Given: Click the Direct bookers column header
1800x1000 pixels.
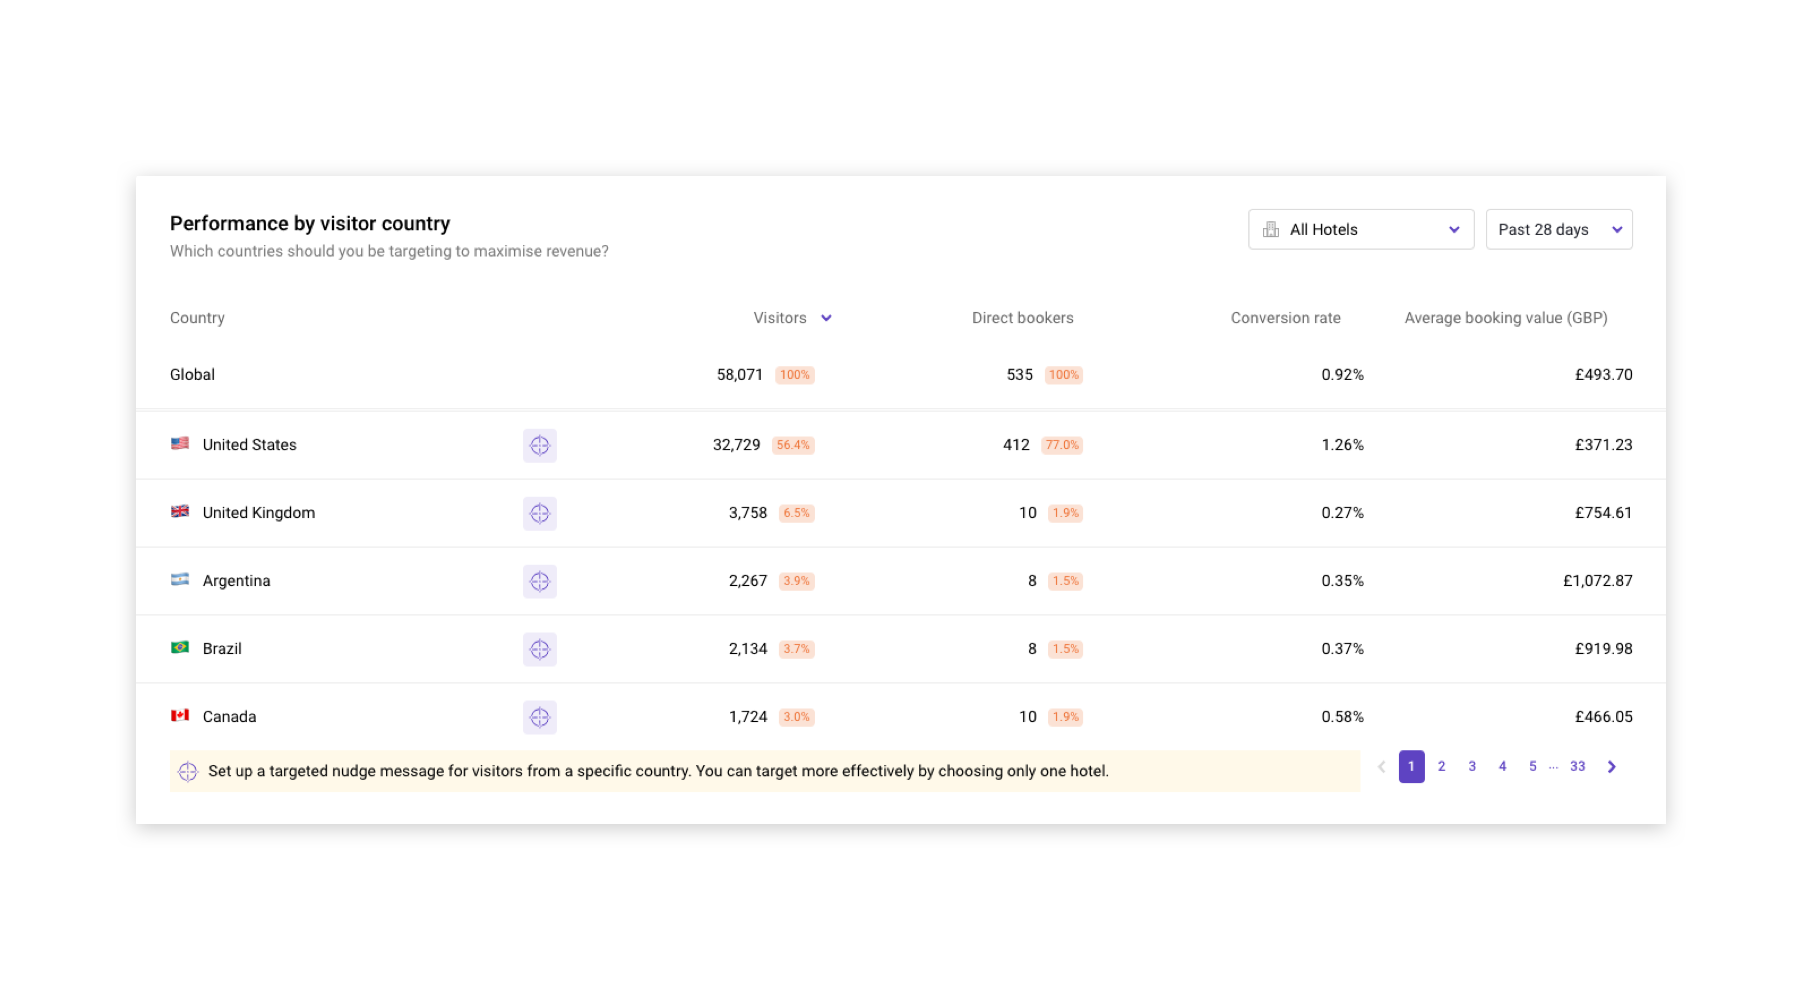Looking at the screenshot, I should point(1022,318).
